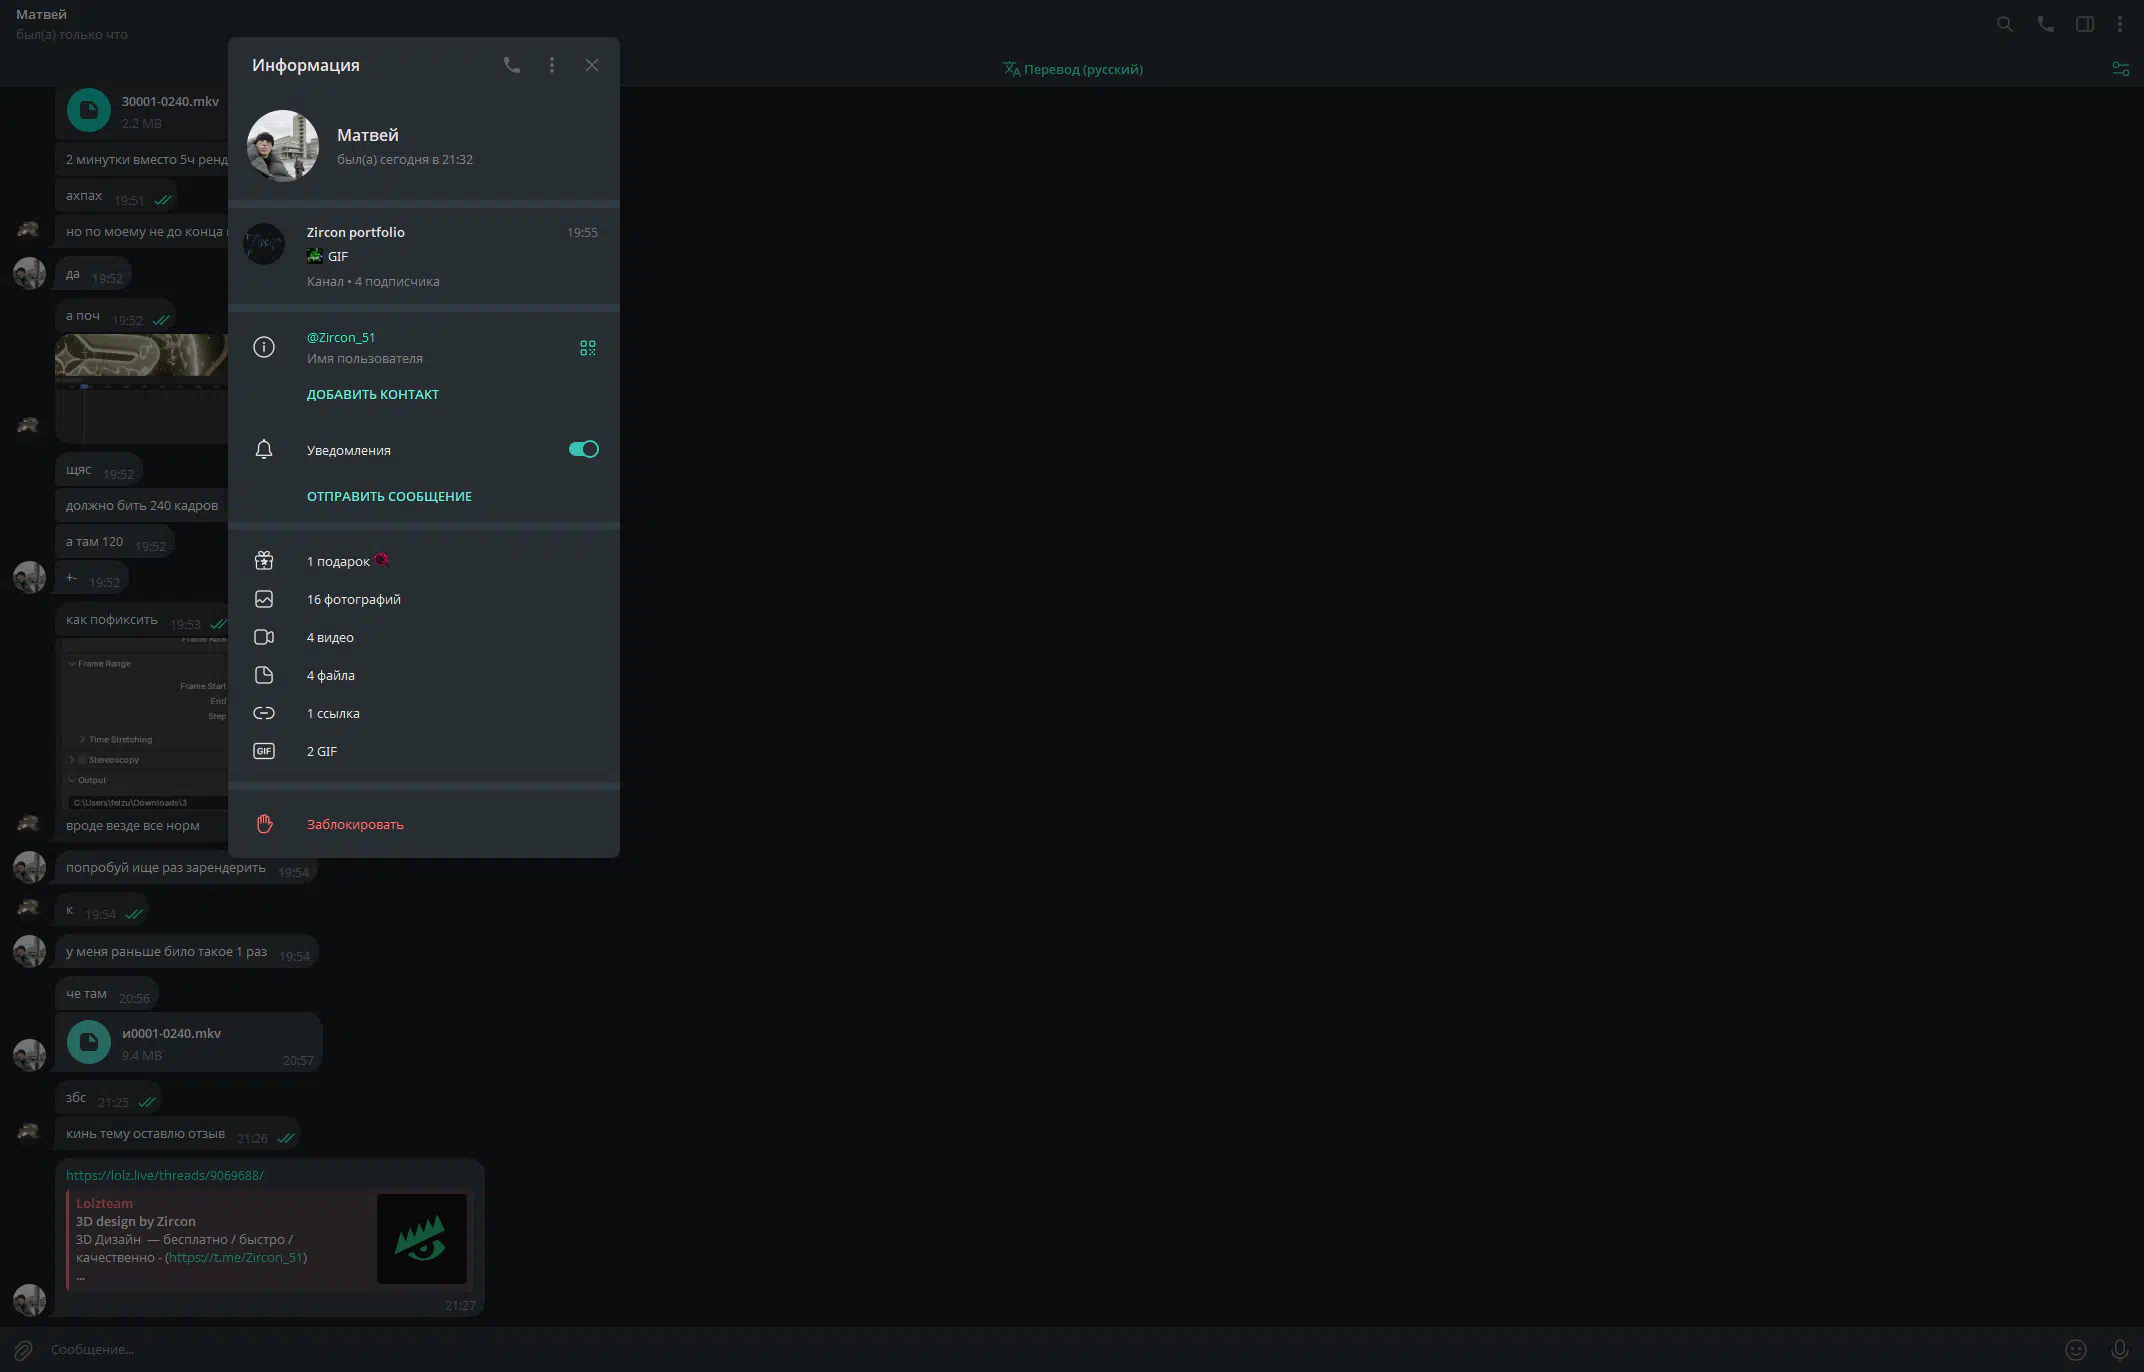The image size is (2144, 1372).
Task: Open translation settings icon at right
Action: (x=2120, y=69)
